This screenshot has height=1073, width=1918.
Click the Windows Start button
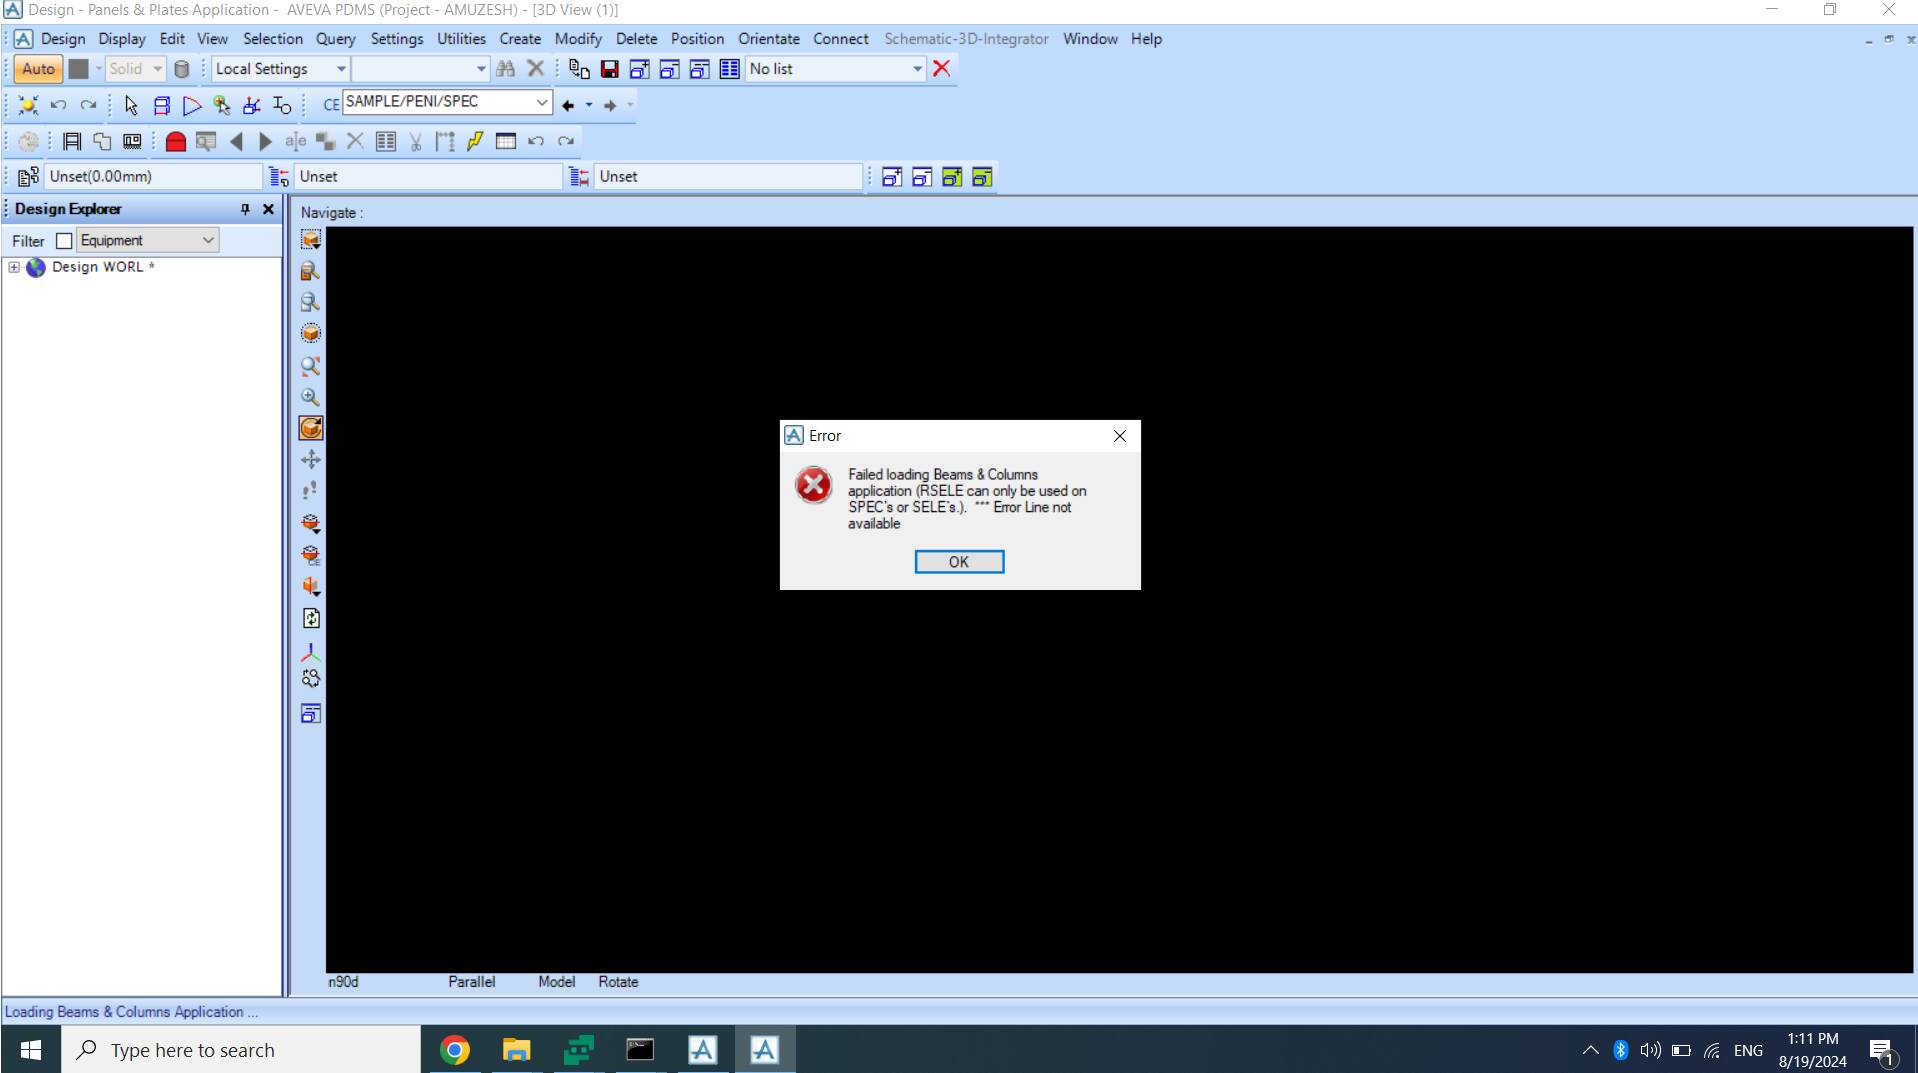(x=31, y=1050)
